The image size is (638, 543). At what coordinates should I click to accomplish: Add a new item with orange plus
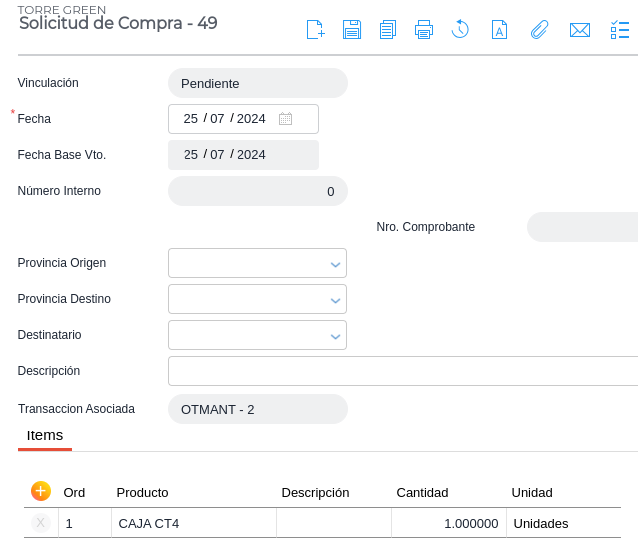click(41, 491)
